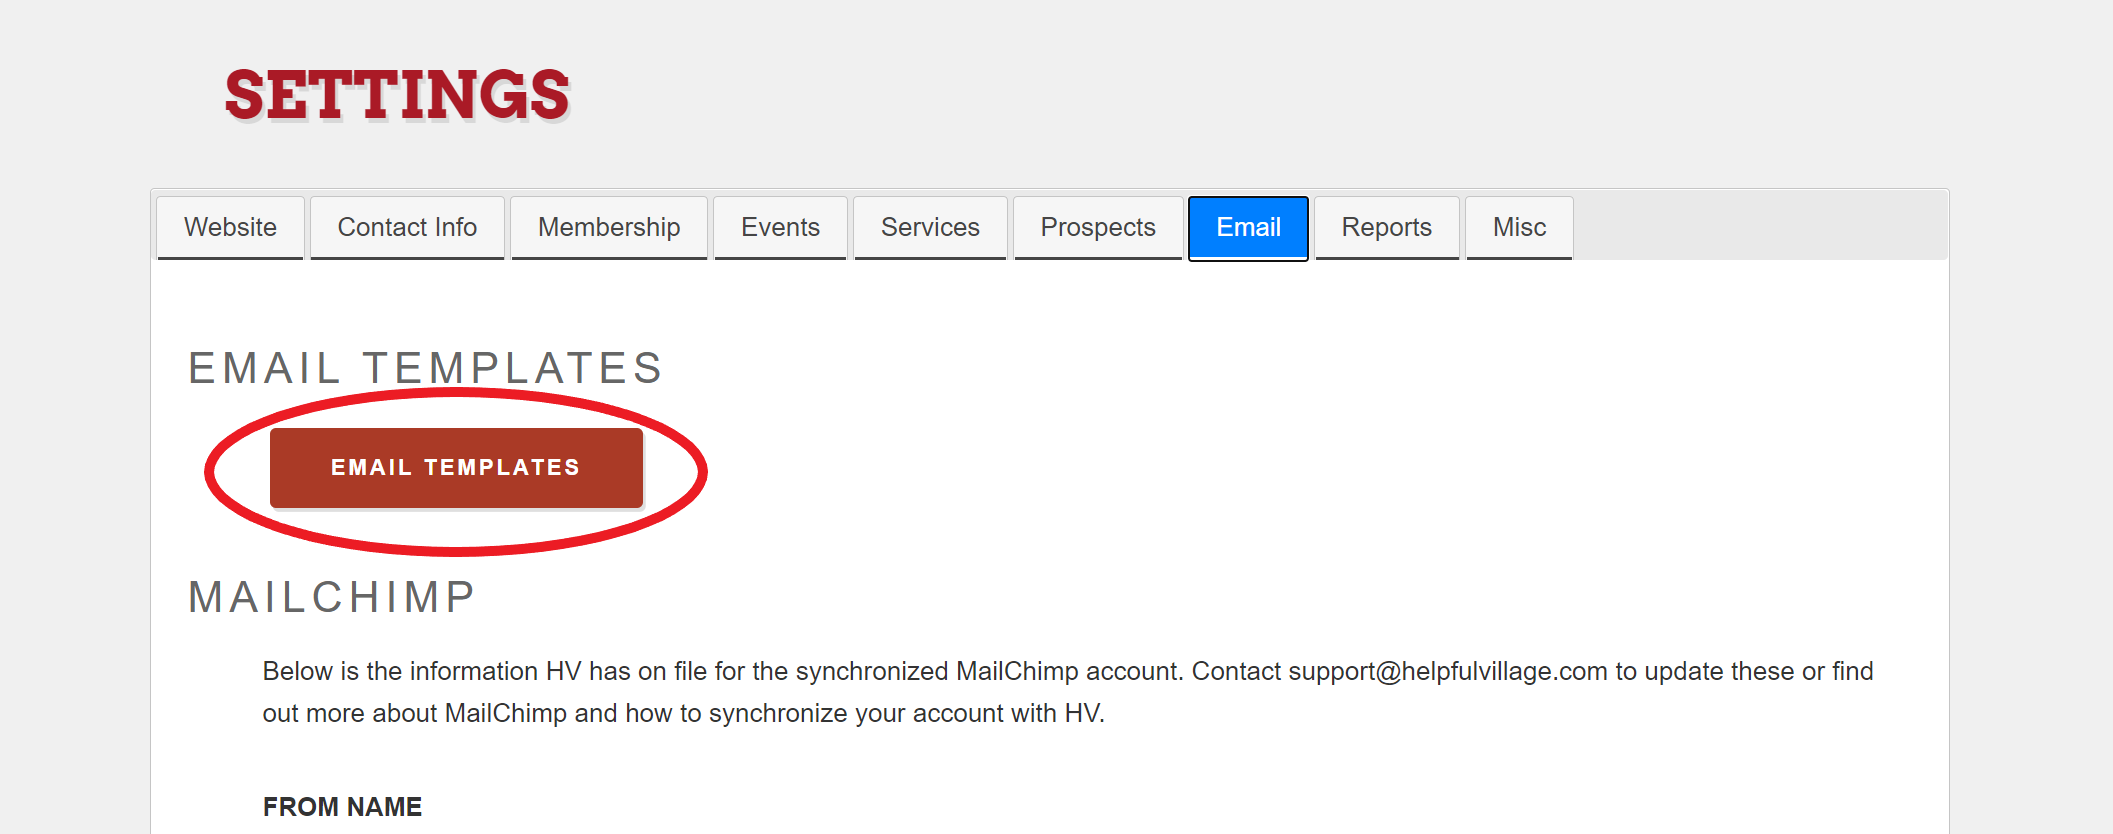
Task: Click the Settings page title
Action: point(397,96)
